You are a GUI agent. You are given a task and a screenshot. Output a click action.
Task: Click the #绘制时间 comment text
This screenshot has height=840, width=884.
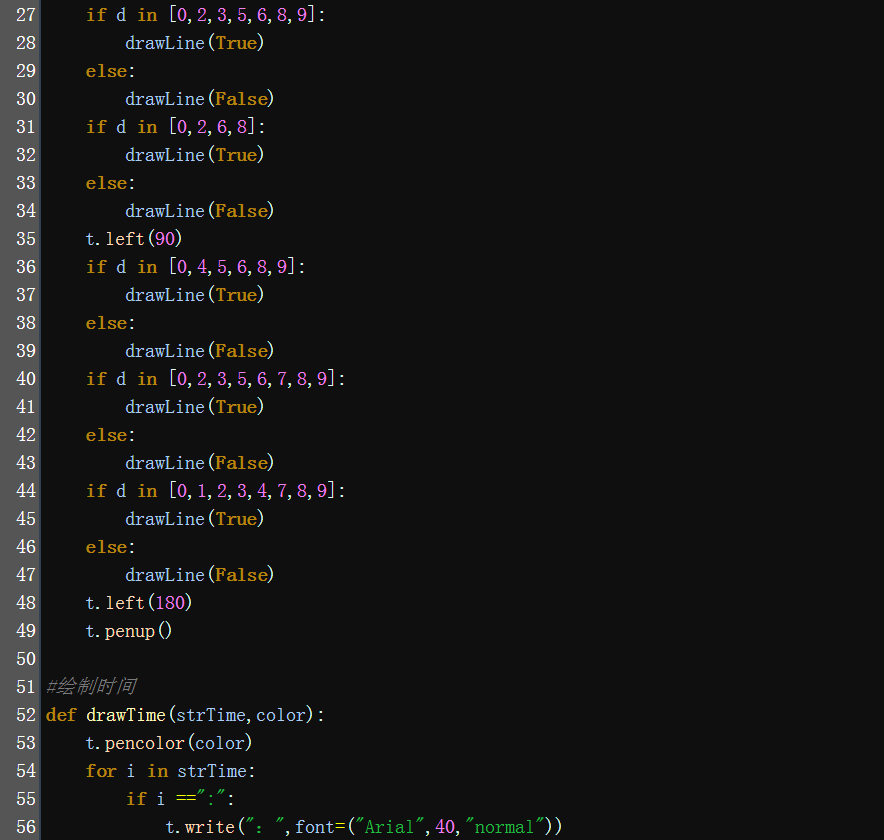pos(91,687)
